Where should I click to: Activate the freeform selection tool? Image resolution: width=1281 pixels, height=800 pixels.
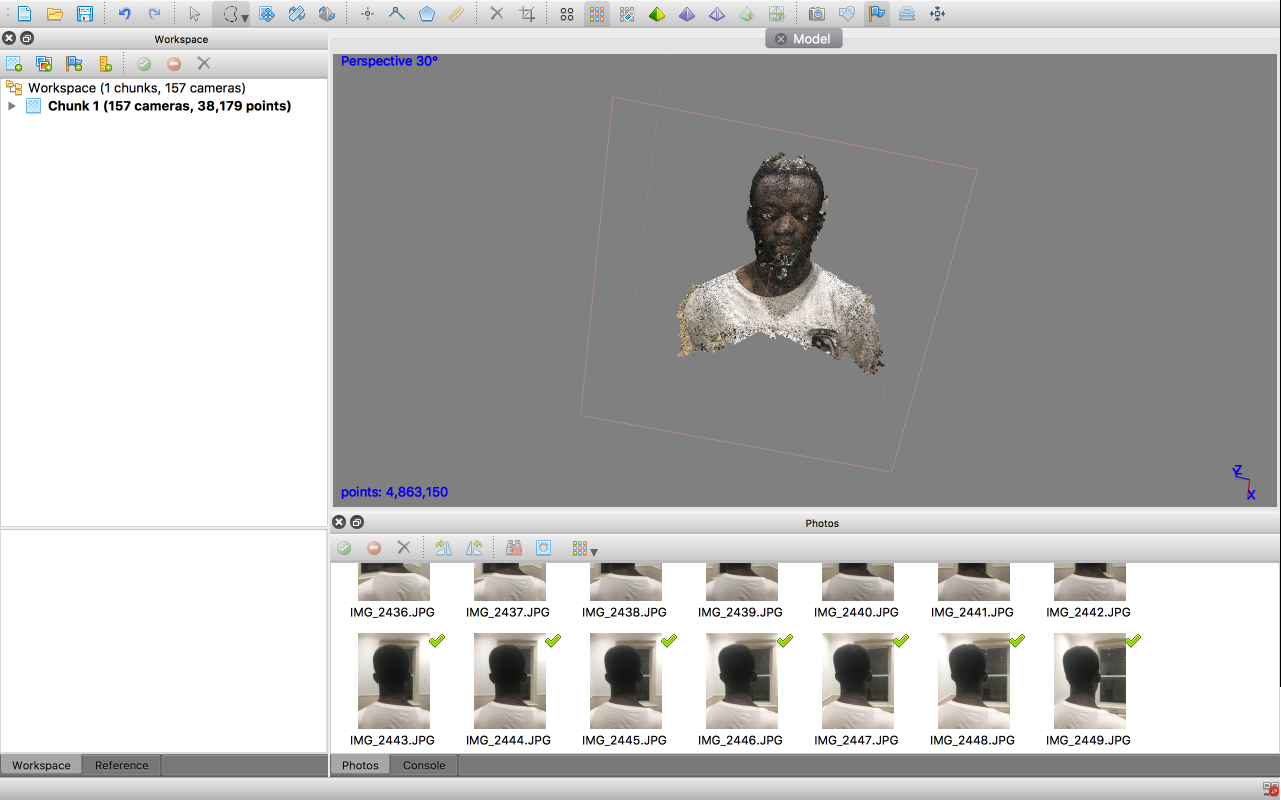pyautogui.click(x=229, y=14)
